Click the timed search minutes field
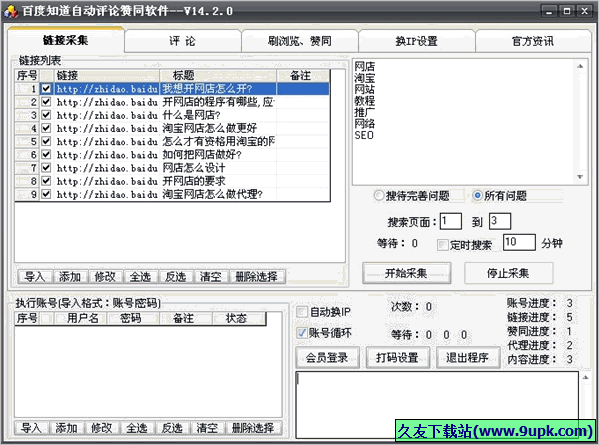 click(x=519, y=242)
